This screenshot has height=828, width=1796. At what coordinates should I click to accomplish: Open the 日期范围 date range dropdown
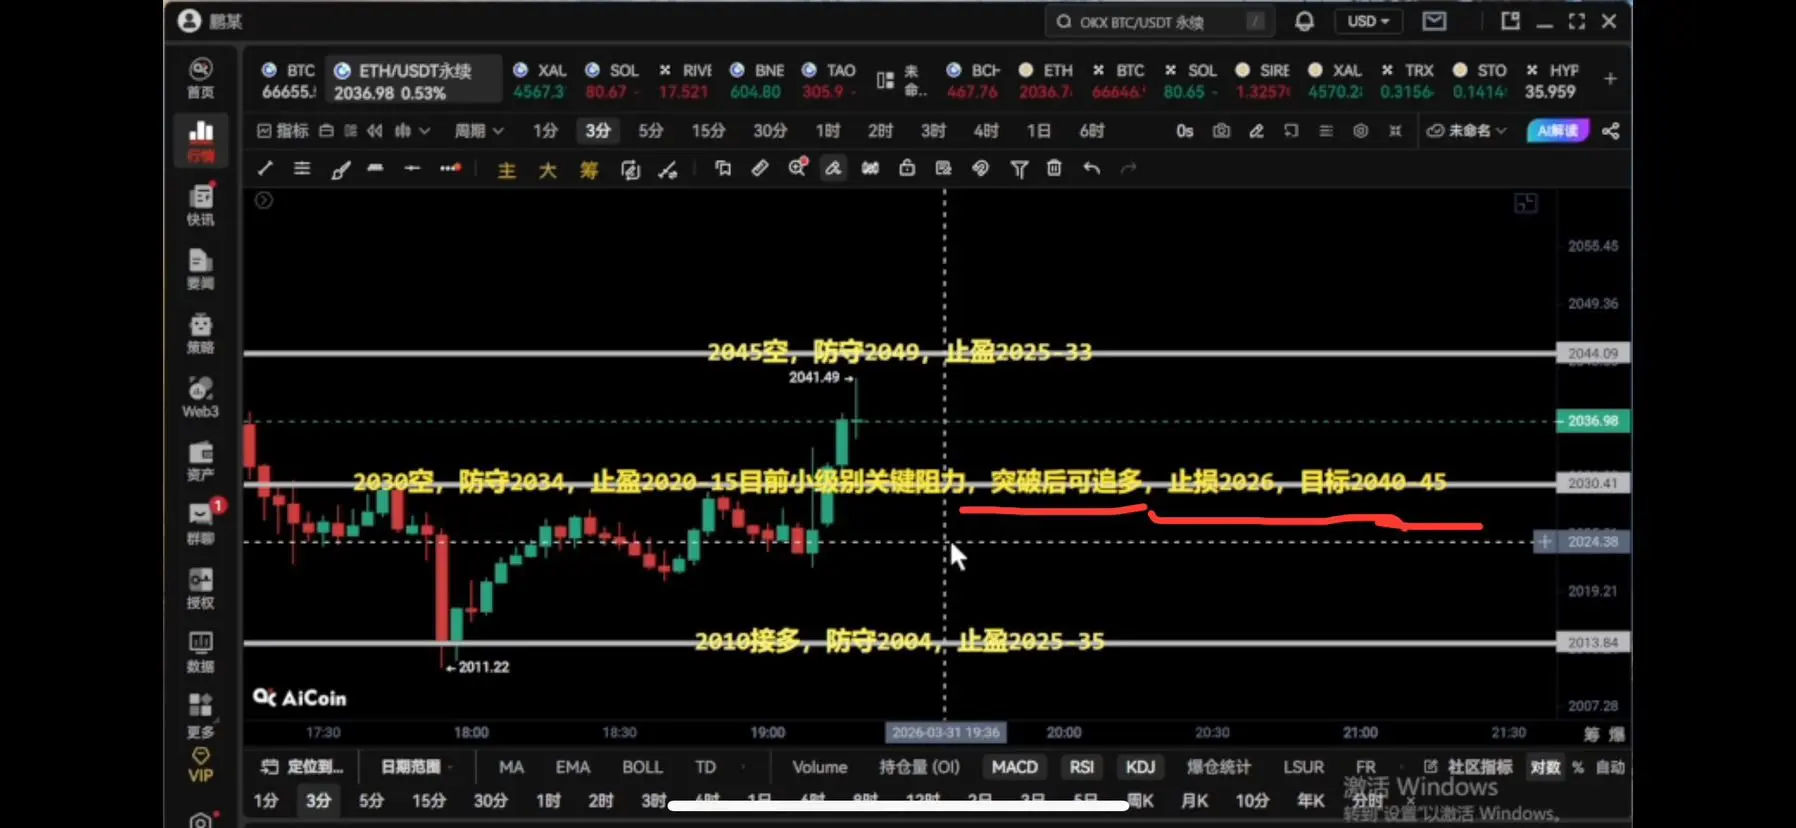coord(415,767)
